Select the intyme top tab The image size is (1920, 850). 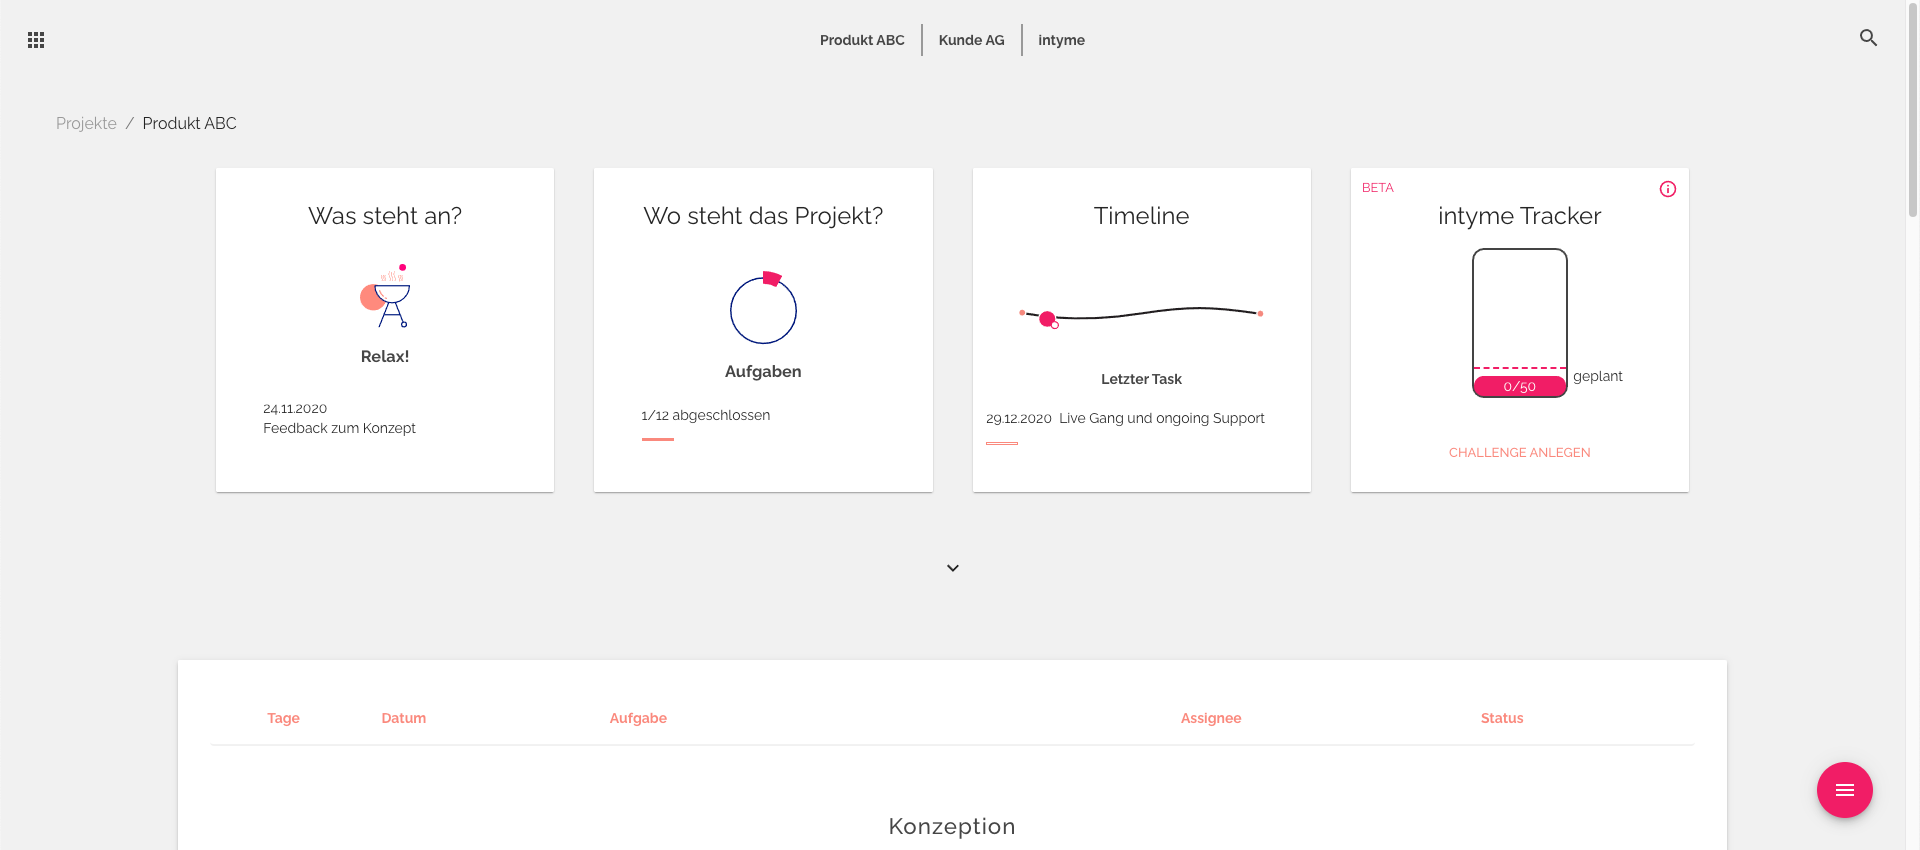pos(1061,40)
